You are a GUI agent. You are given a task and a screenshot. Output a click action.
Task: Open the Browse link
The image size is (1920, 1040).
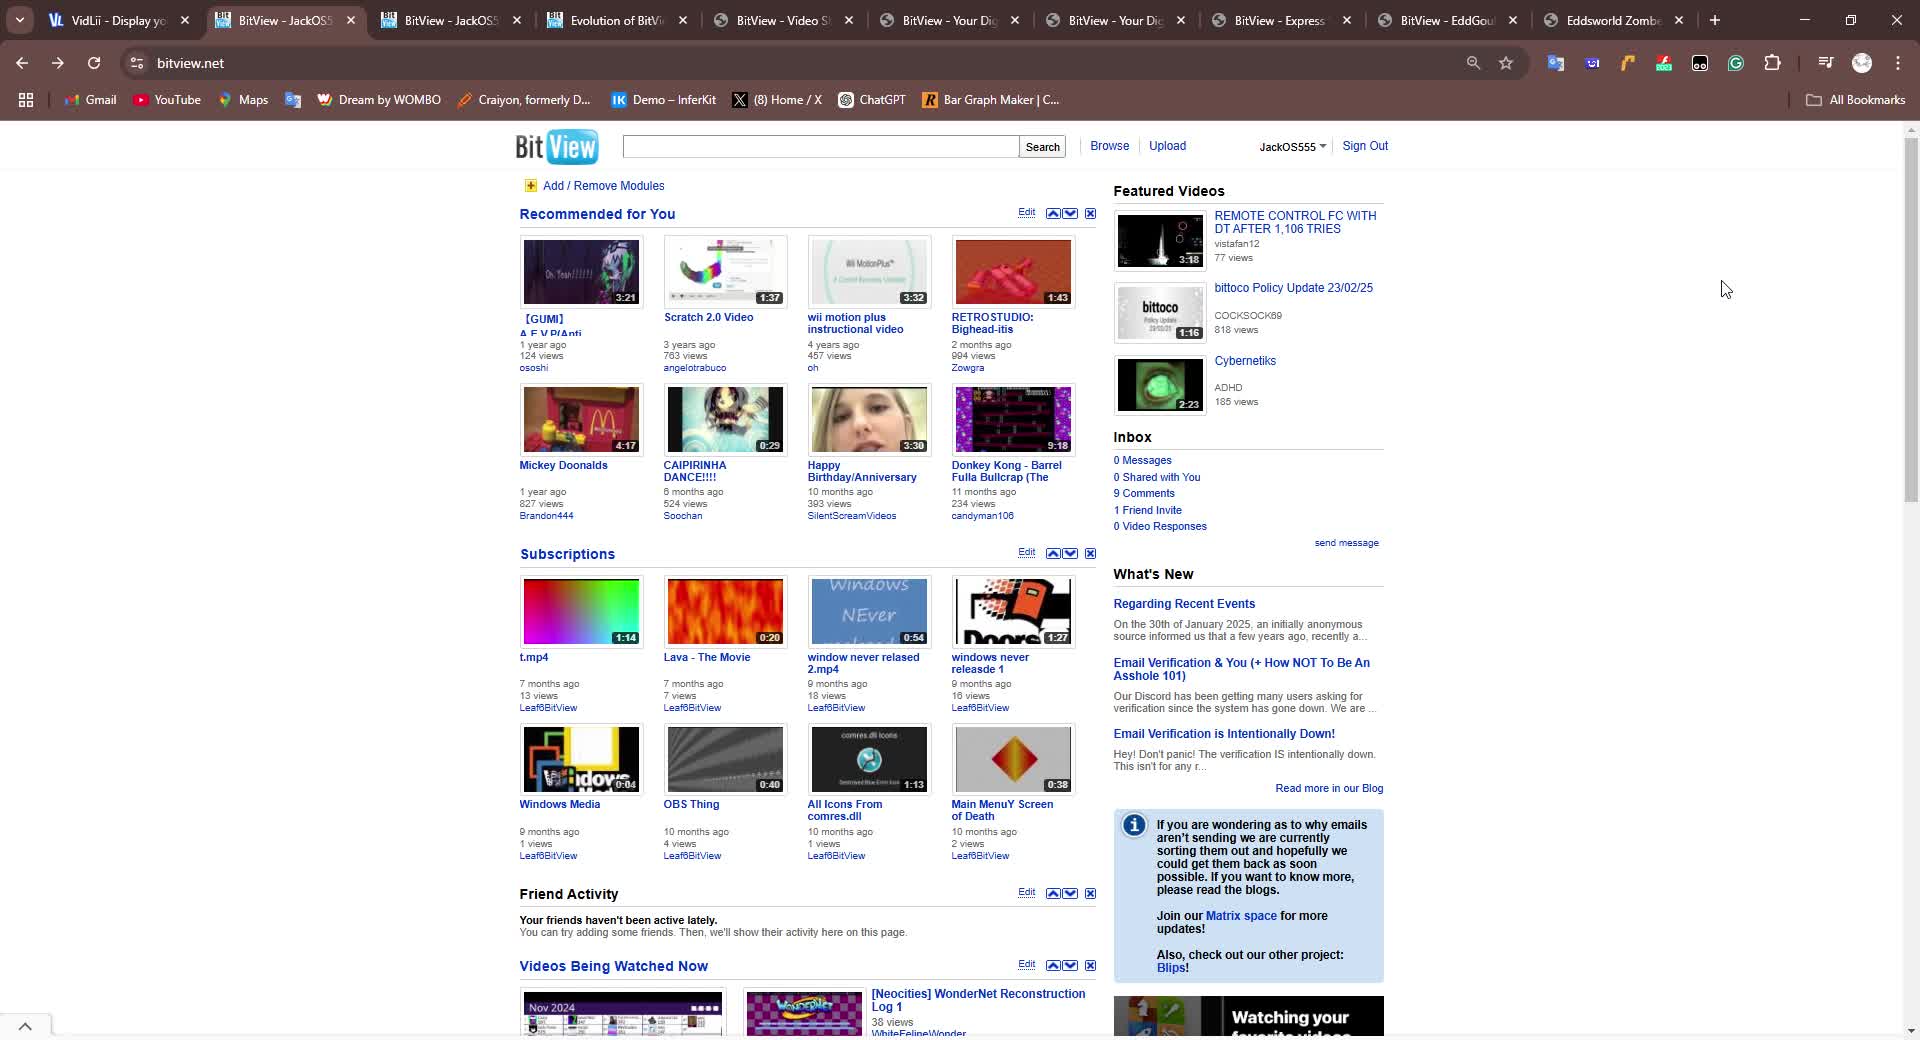pyautogui.click(x=1109, y=146)
